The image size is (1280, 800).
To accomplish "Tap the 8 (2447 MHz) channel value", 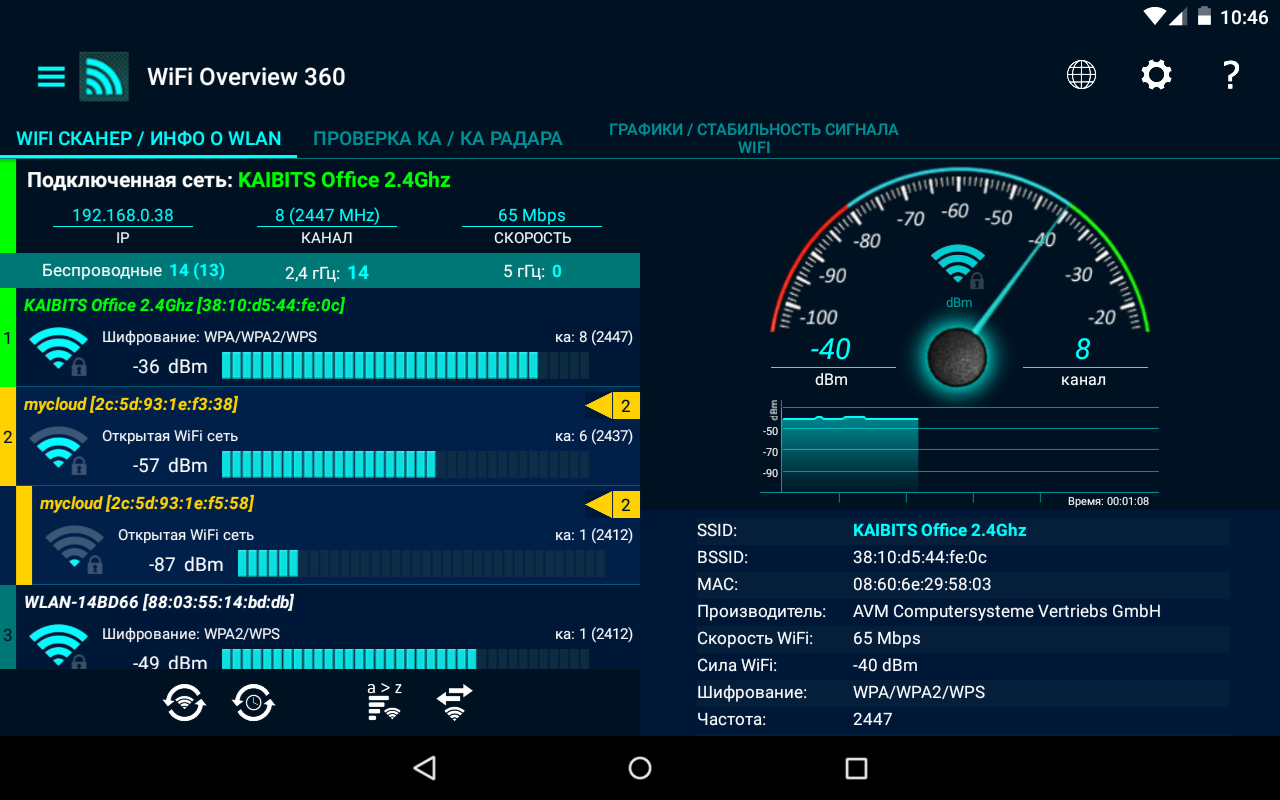I will click(x=327, y=215).
